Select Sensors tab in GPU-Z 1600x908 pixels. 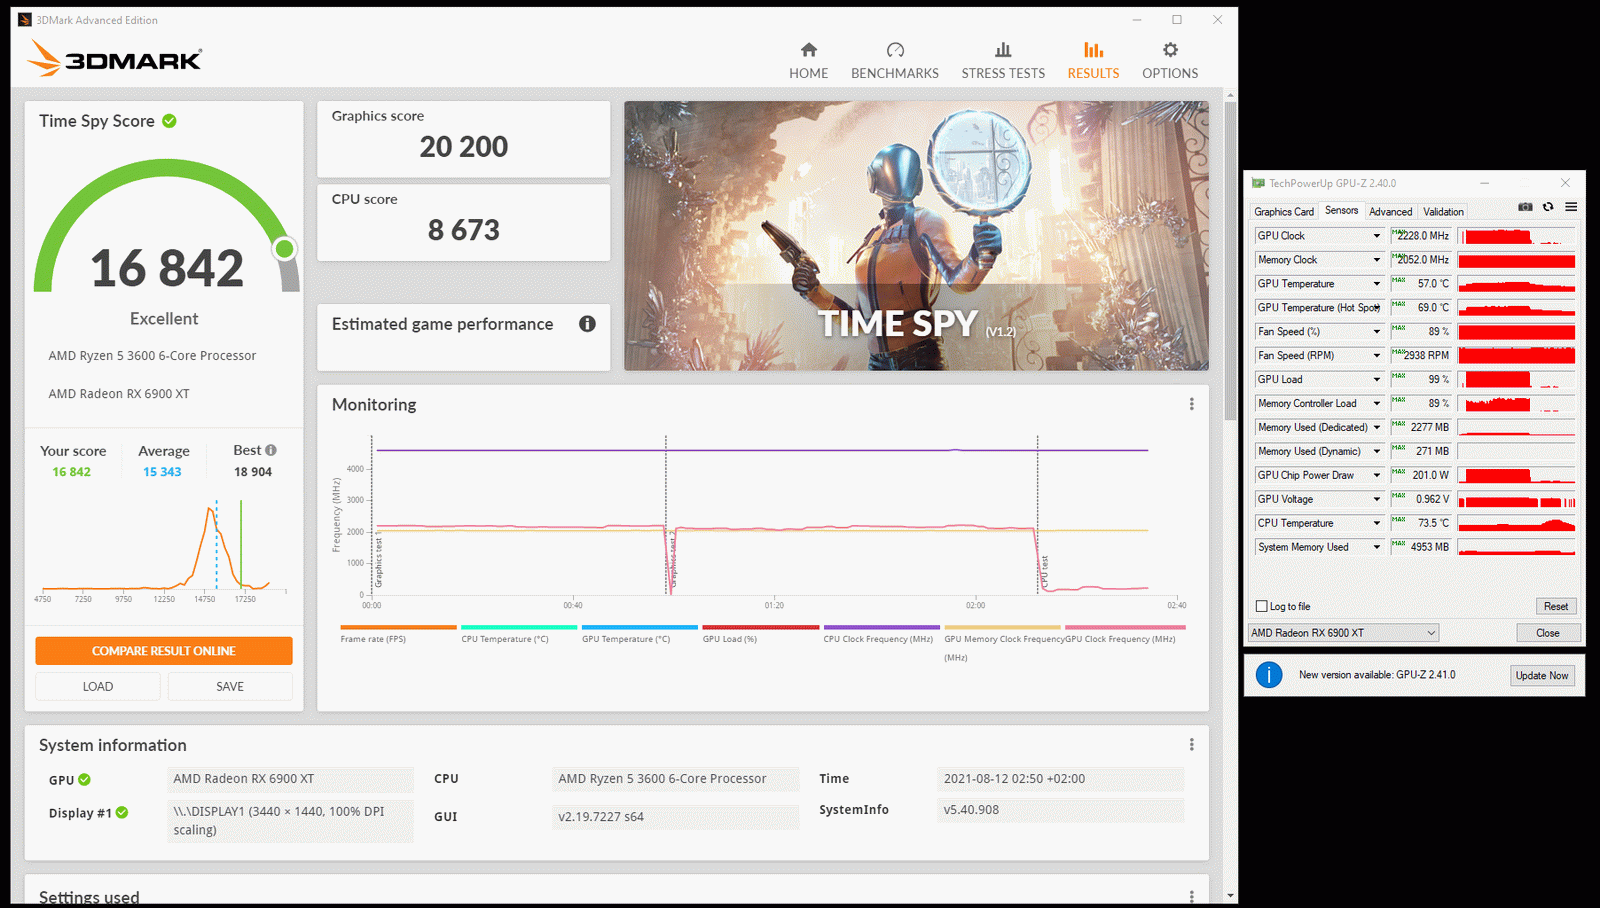(x=1341, y=211)
